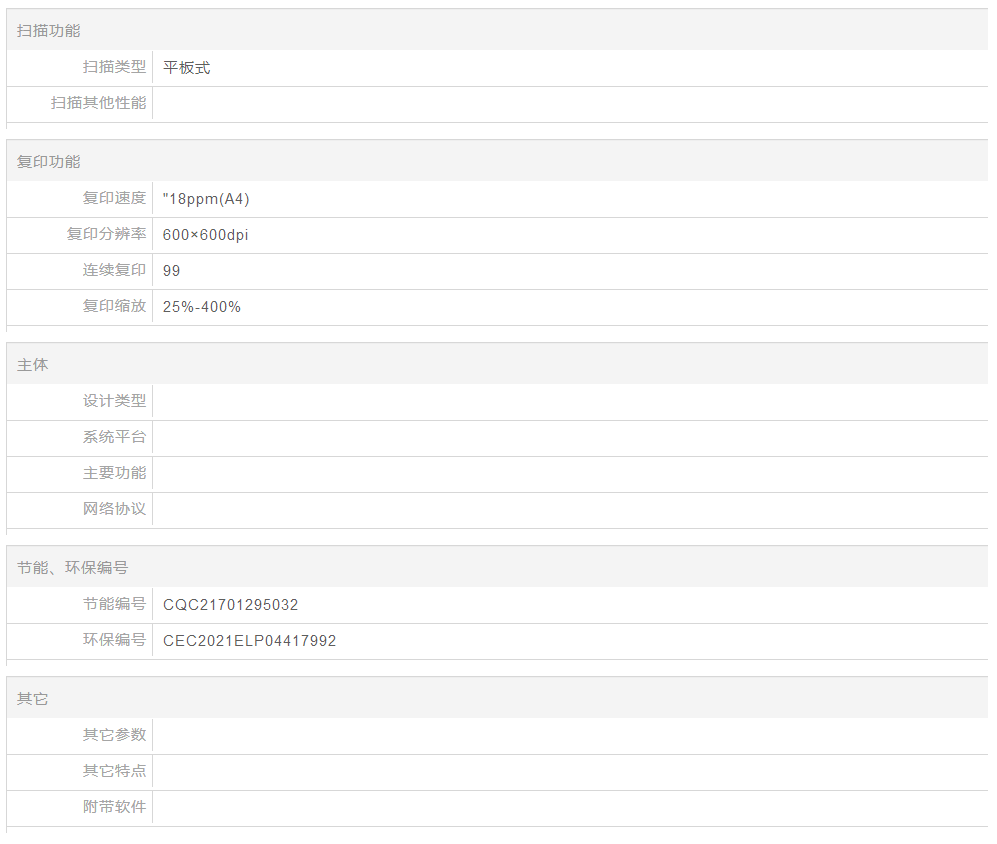997x844 pixels.
Task: Click the 复印功能 section header
Action: click(48, 162)
